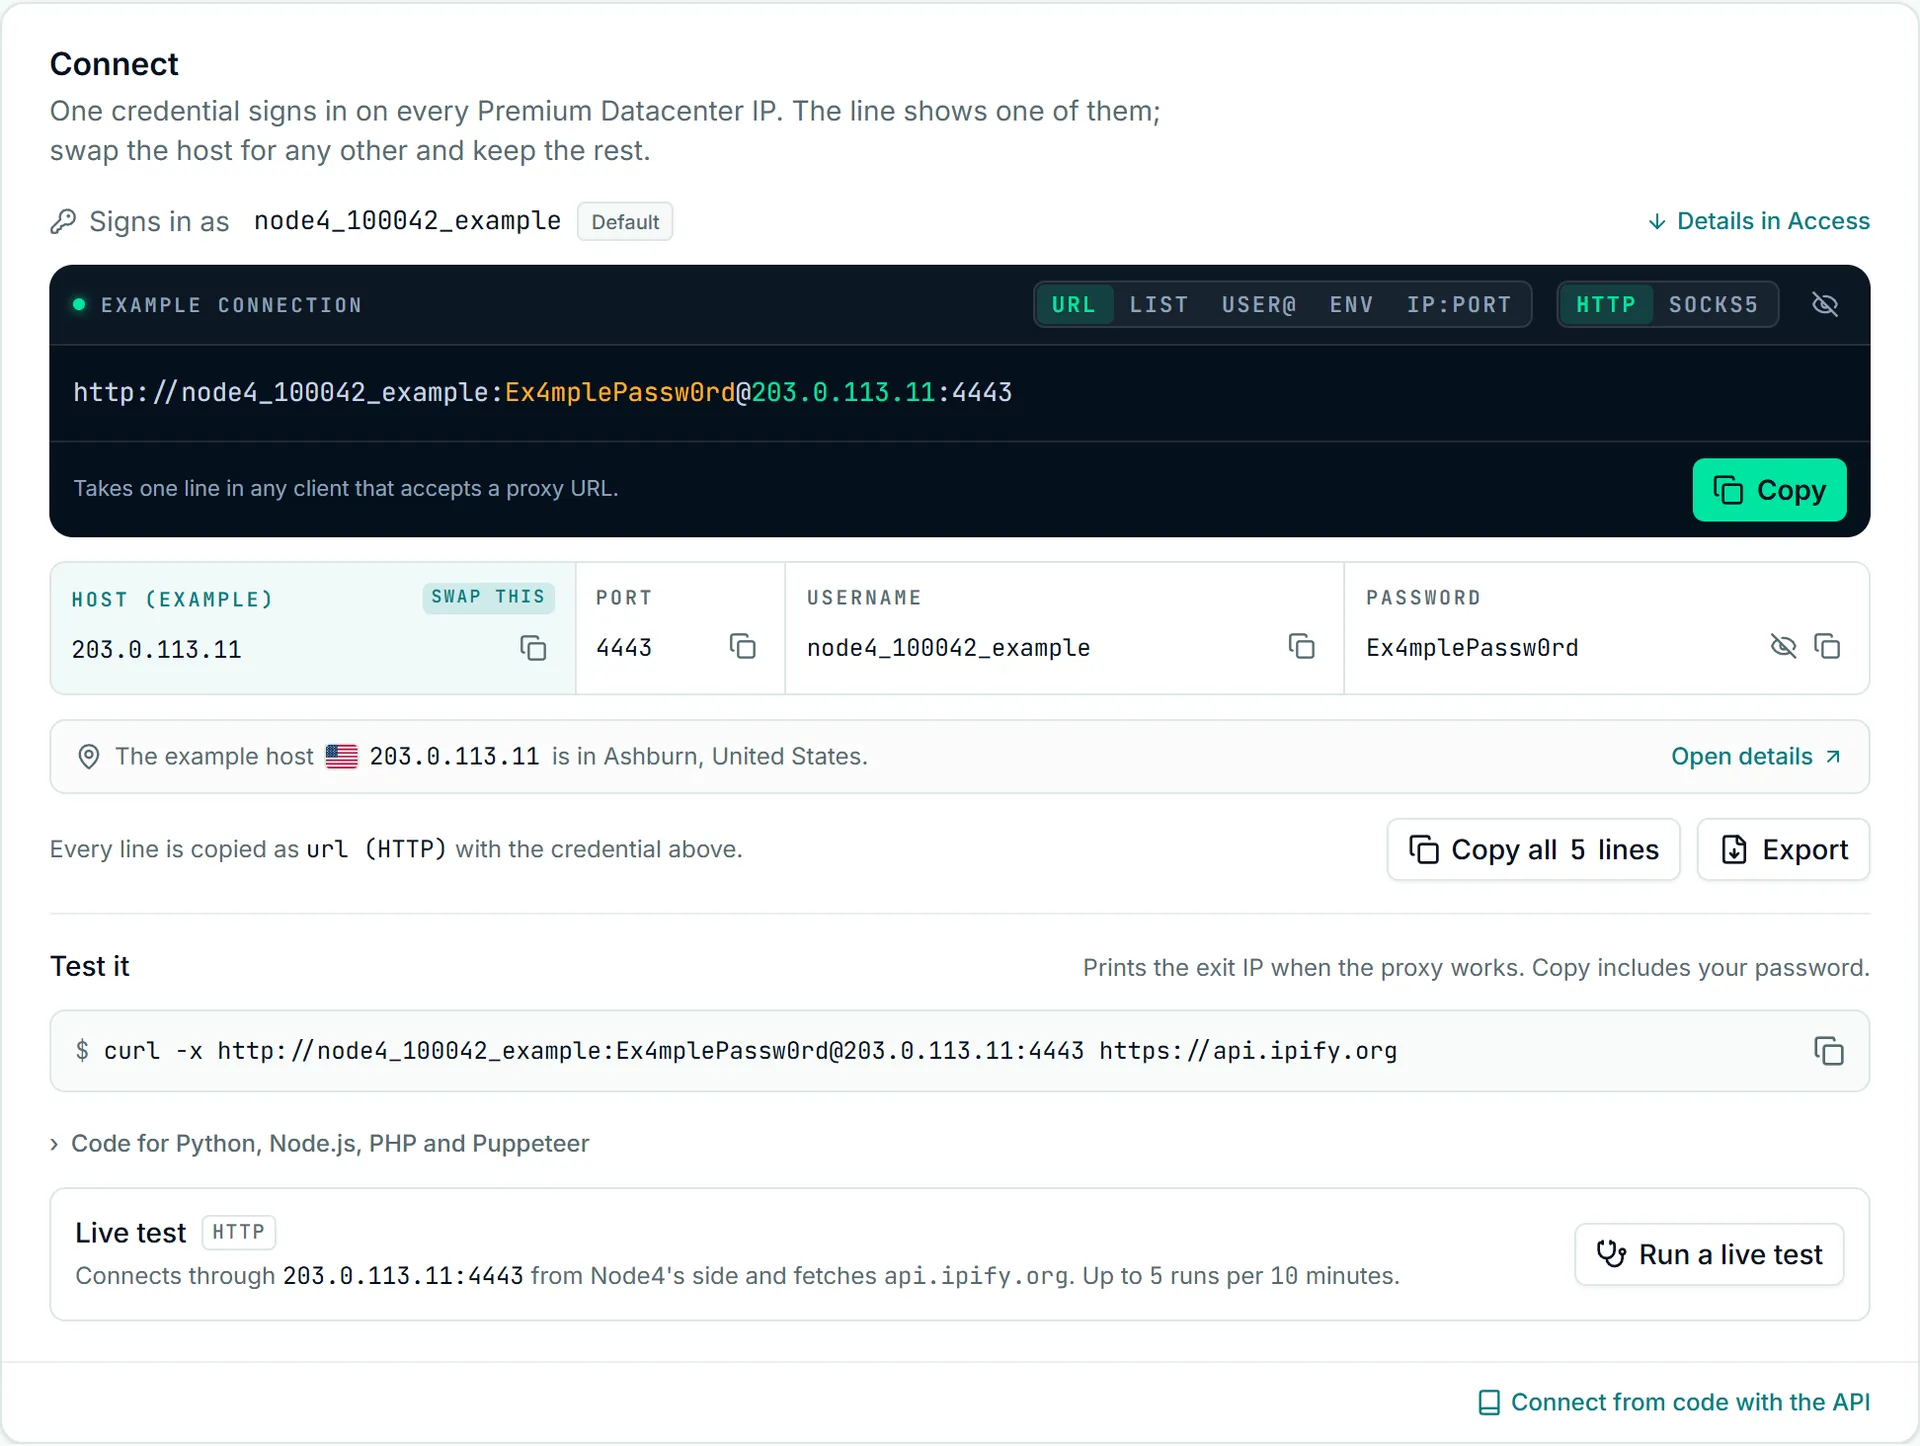
Task: Select the ENV format tab
Action: pos(1351,305)
